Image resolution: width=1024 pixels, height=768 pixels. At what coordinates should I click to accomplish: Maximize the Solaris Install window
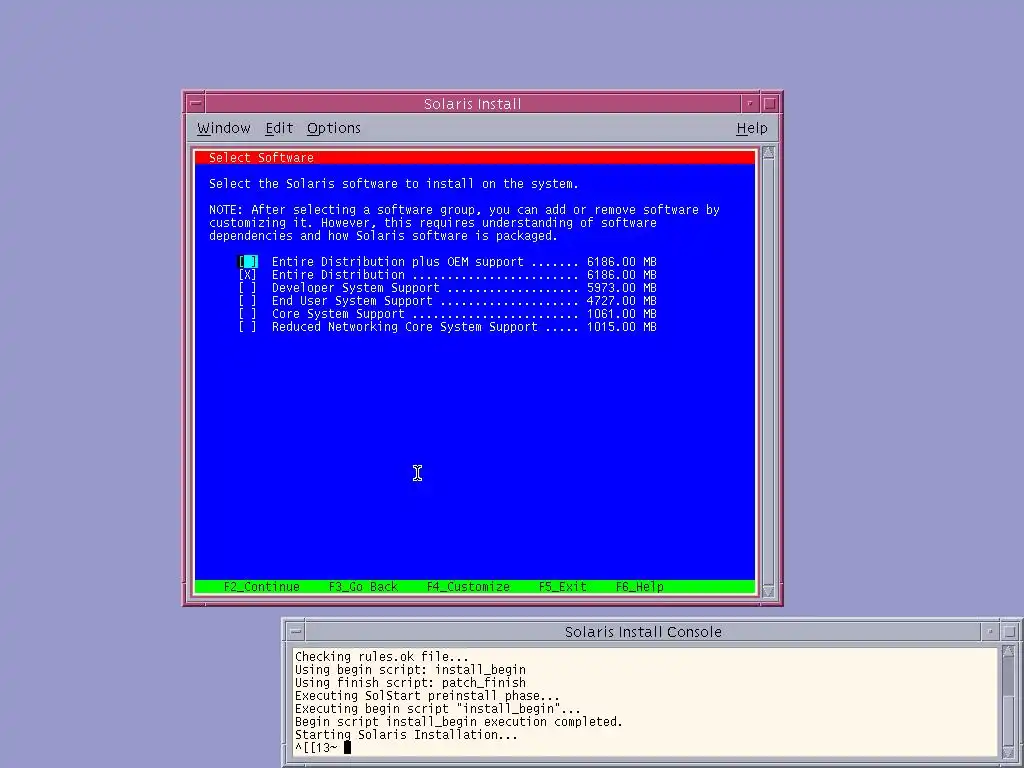coord(769,103)
